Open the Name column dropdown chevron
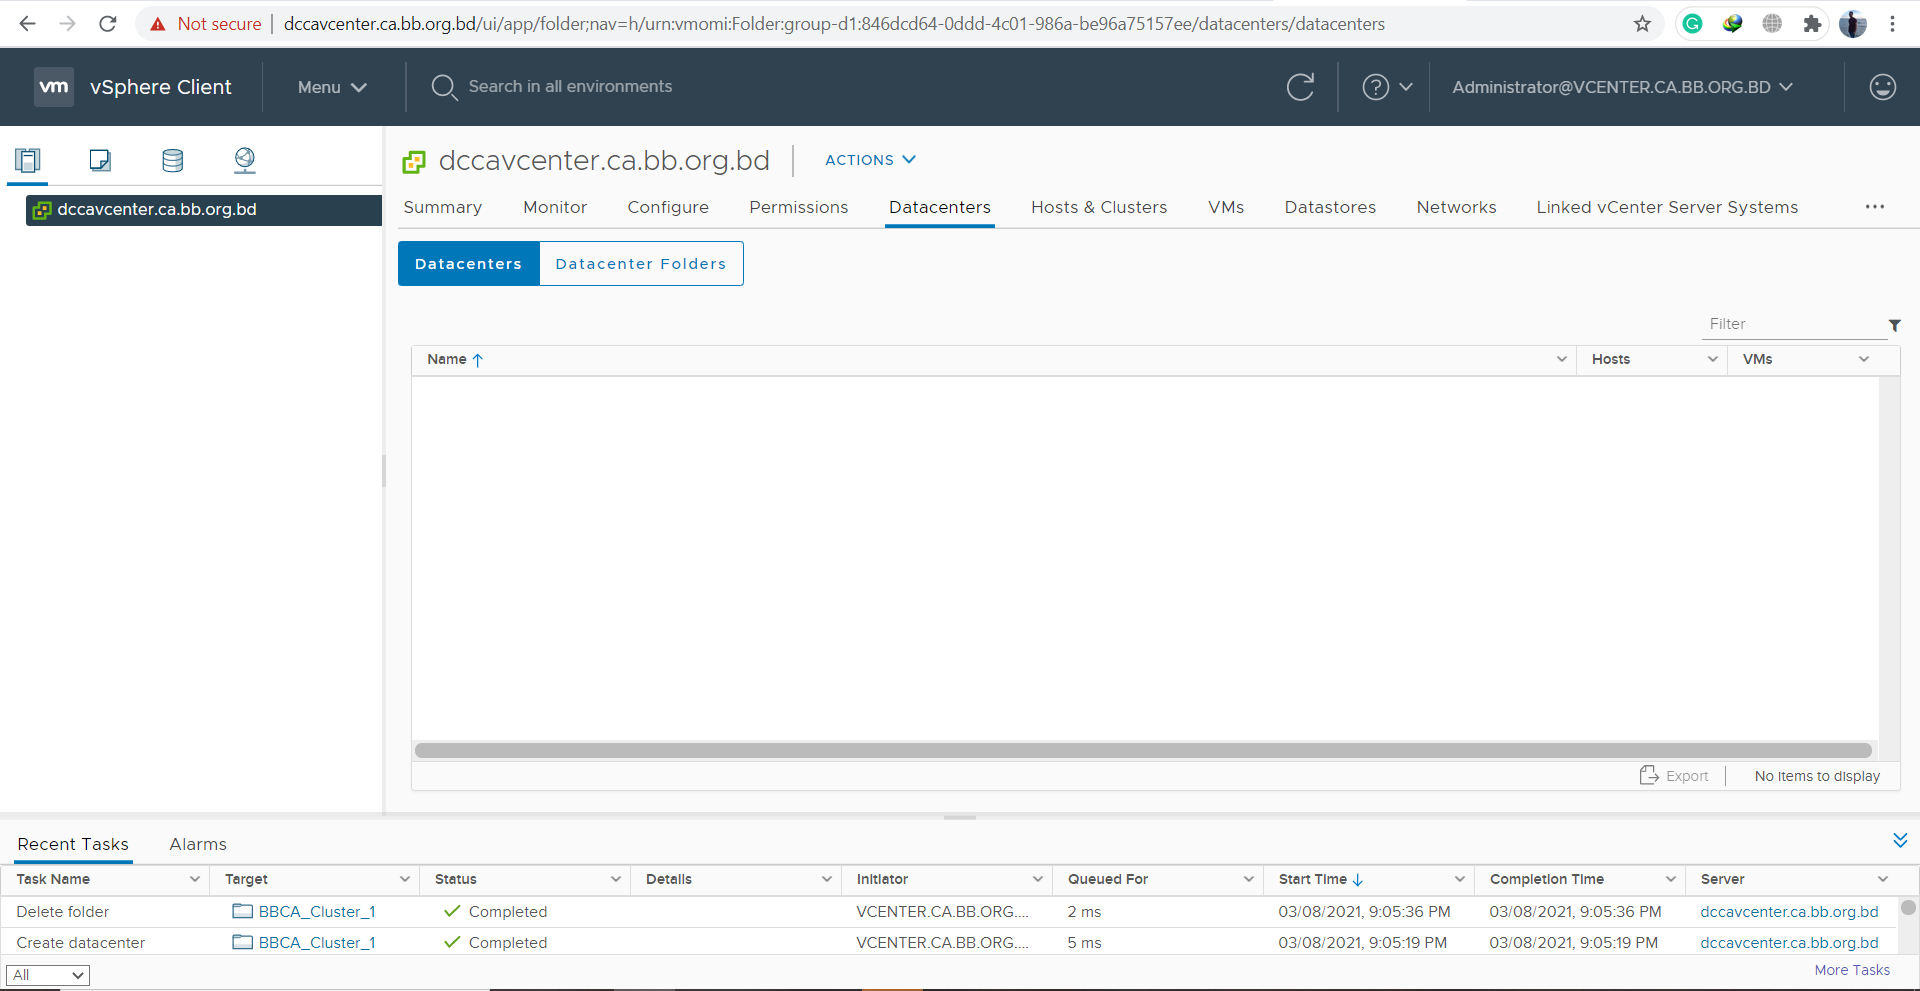The height and width of the screenshot is (991, 1920). (1561, 359)
